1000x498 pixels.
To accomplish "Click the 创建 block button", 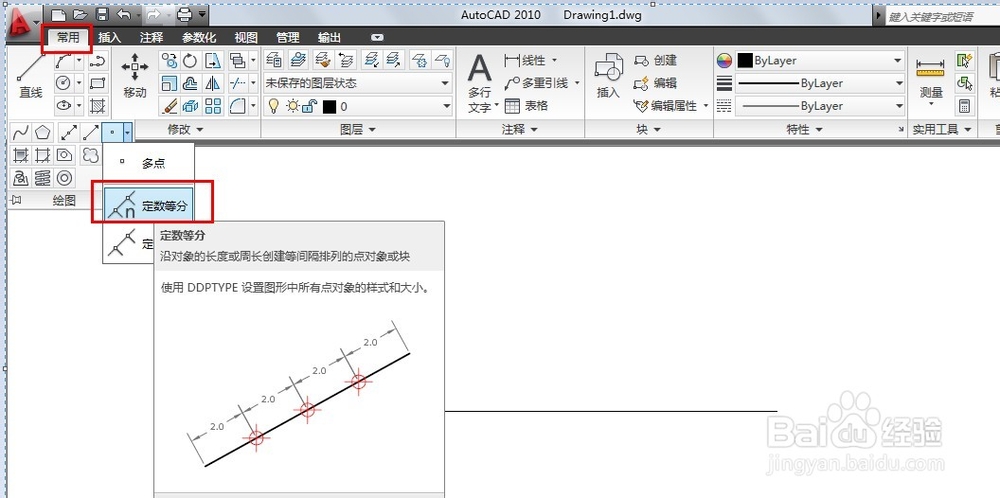I will point(655,61).
